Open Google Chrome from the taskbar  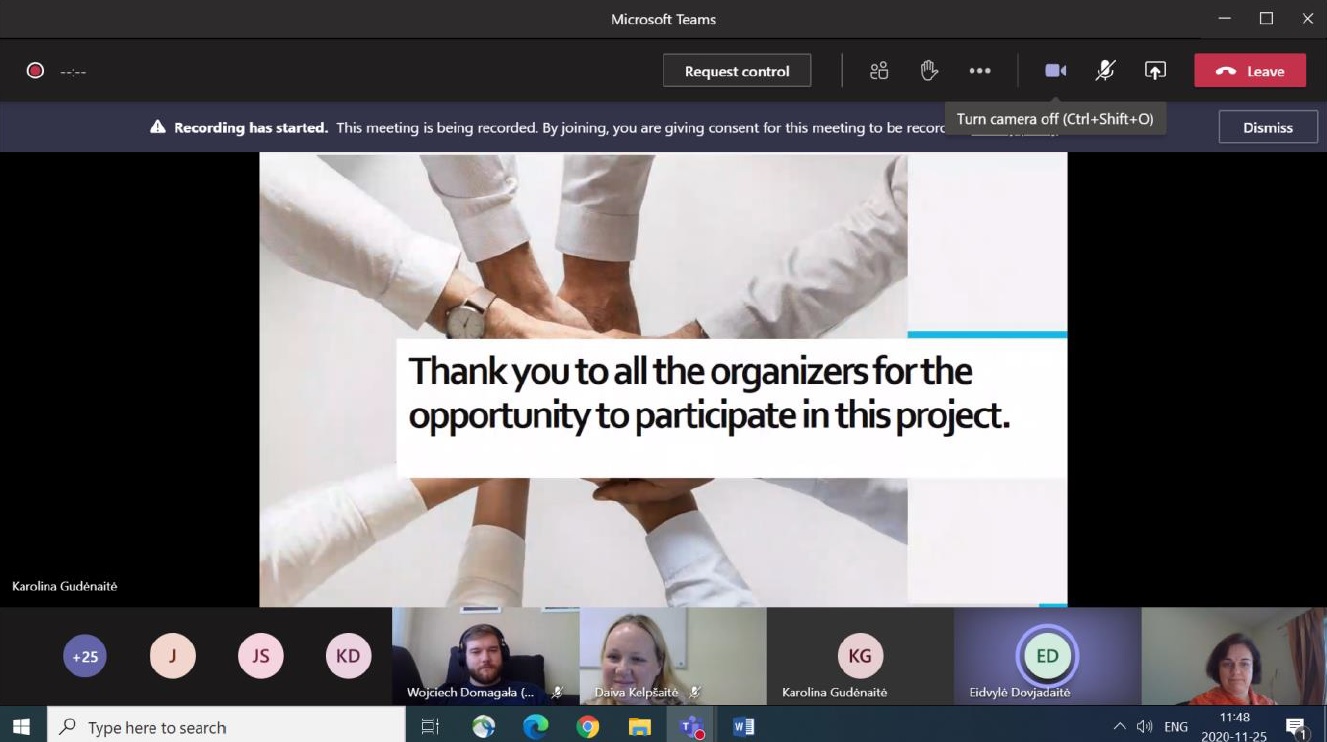point(588,727)
